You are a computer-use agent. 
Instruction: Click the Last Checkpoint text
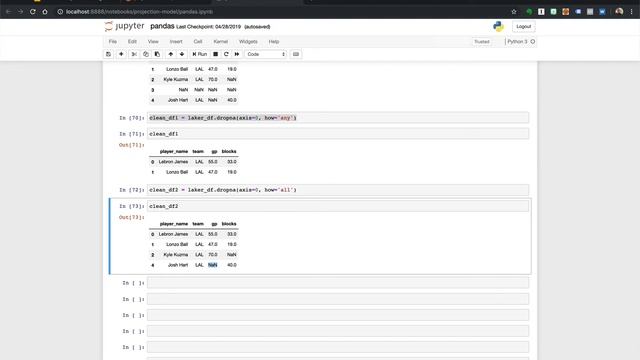coord(209,27)
